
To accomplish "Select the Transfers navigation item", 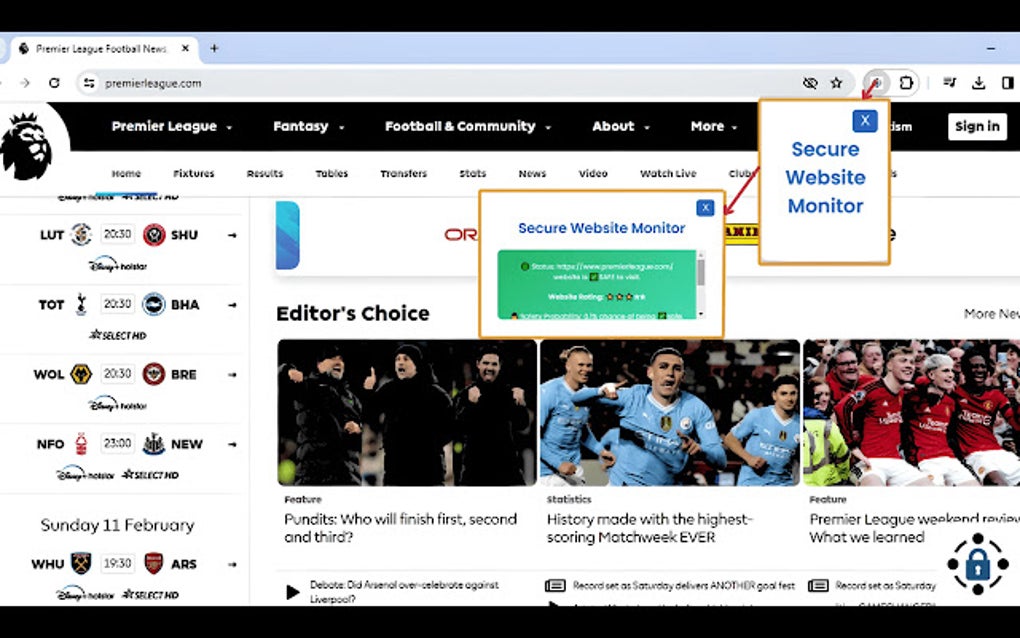I will (x=403, y=173).
